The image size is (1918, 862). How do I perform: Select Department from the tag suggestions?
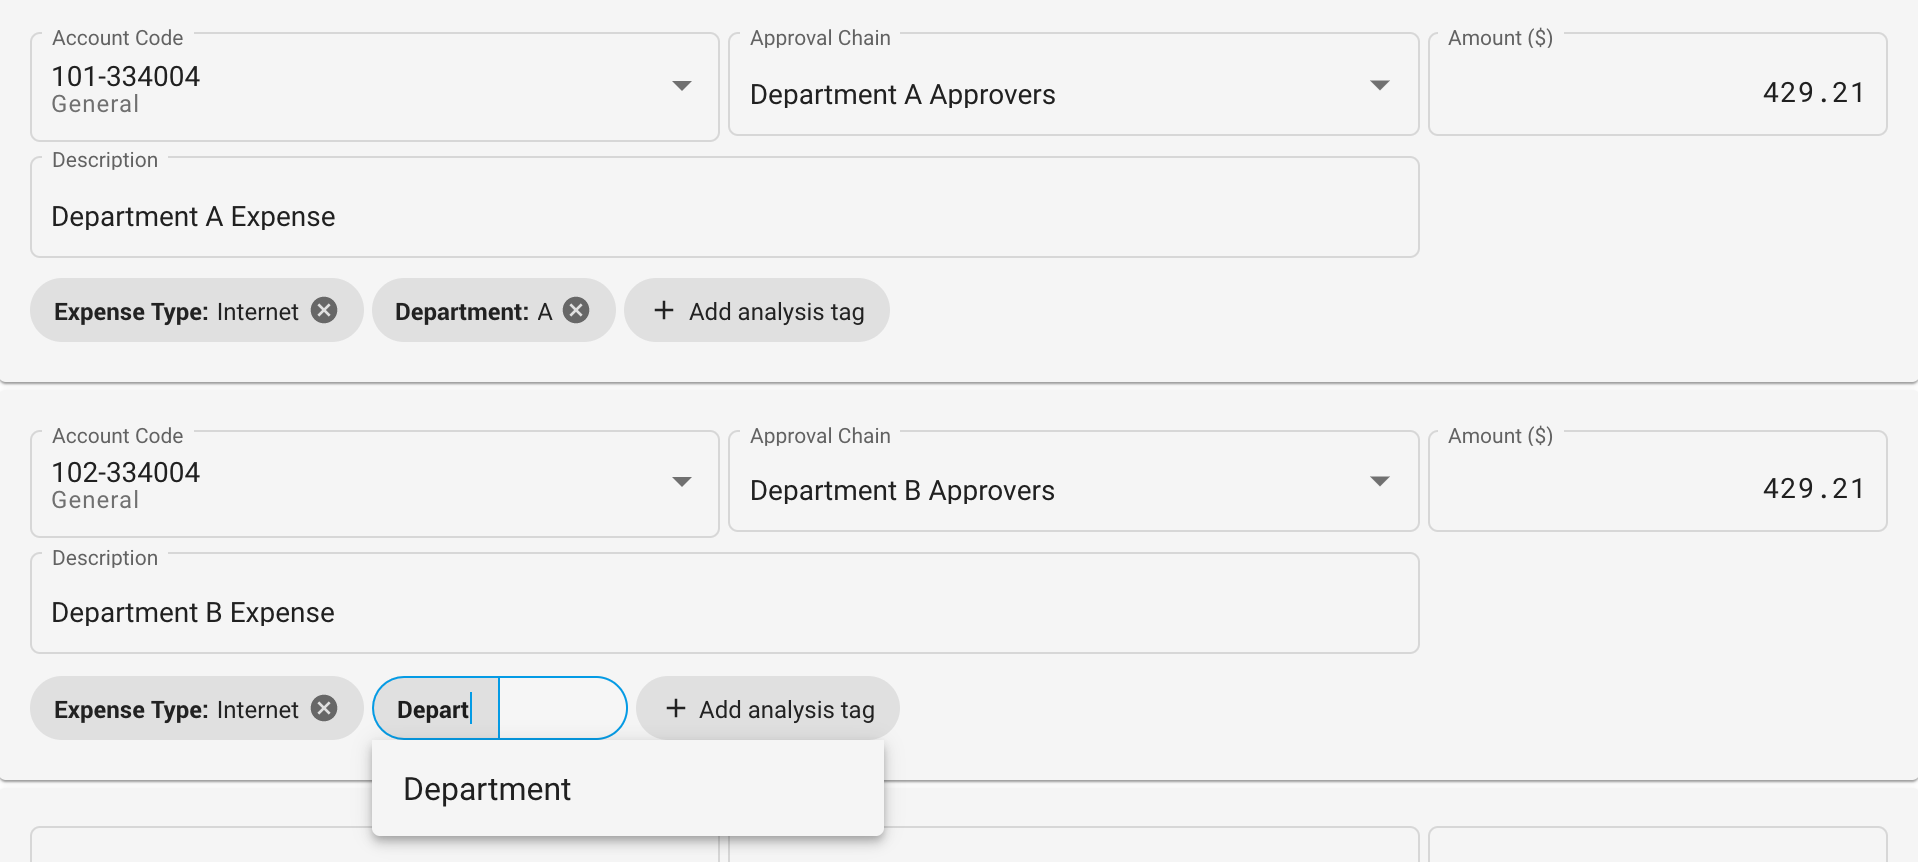tap(627, 789)
